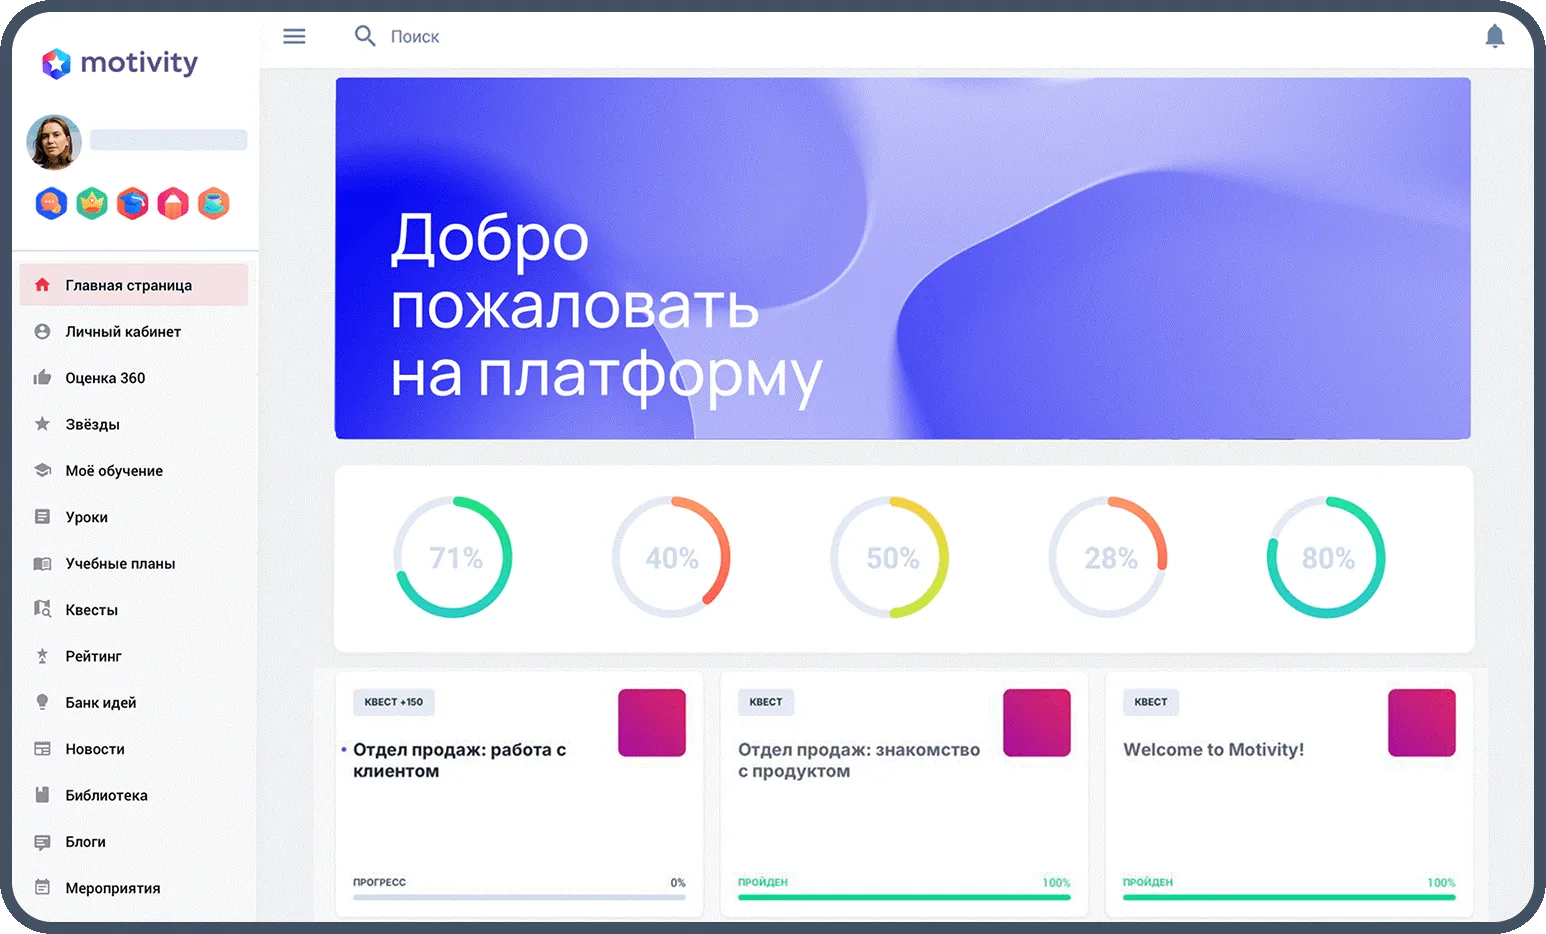Click the blue chat achievement badge

(51, 204)
